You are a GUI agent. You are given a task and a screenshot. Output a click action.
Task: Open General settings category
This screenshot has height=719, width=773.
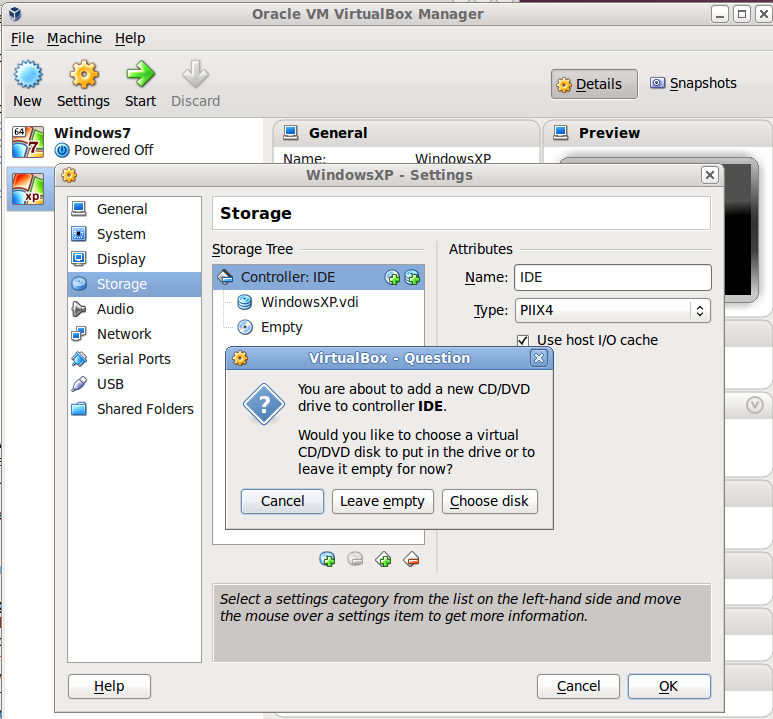pos(134,209)
